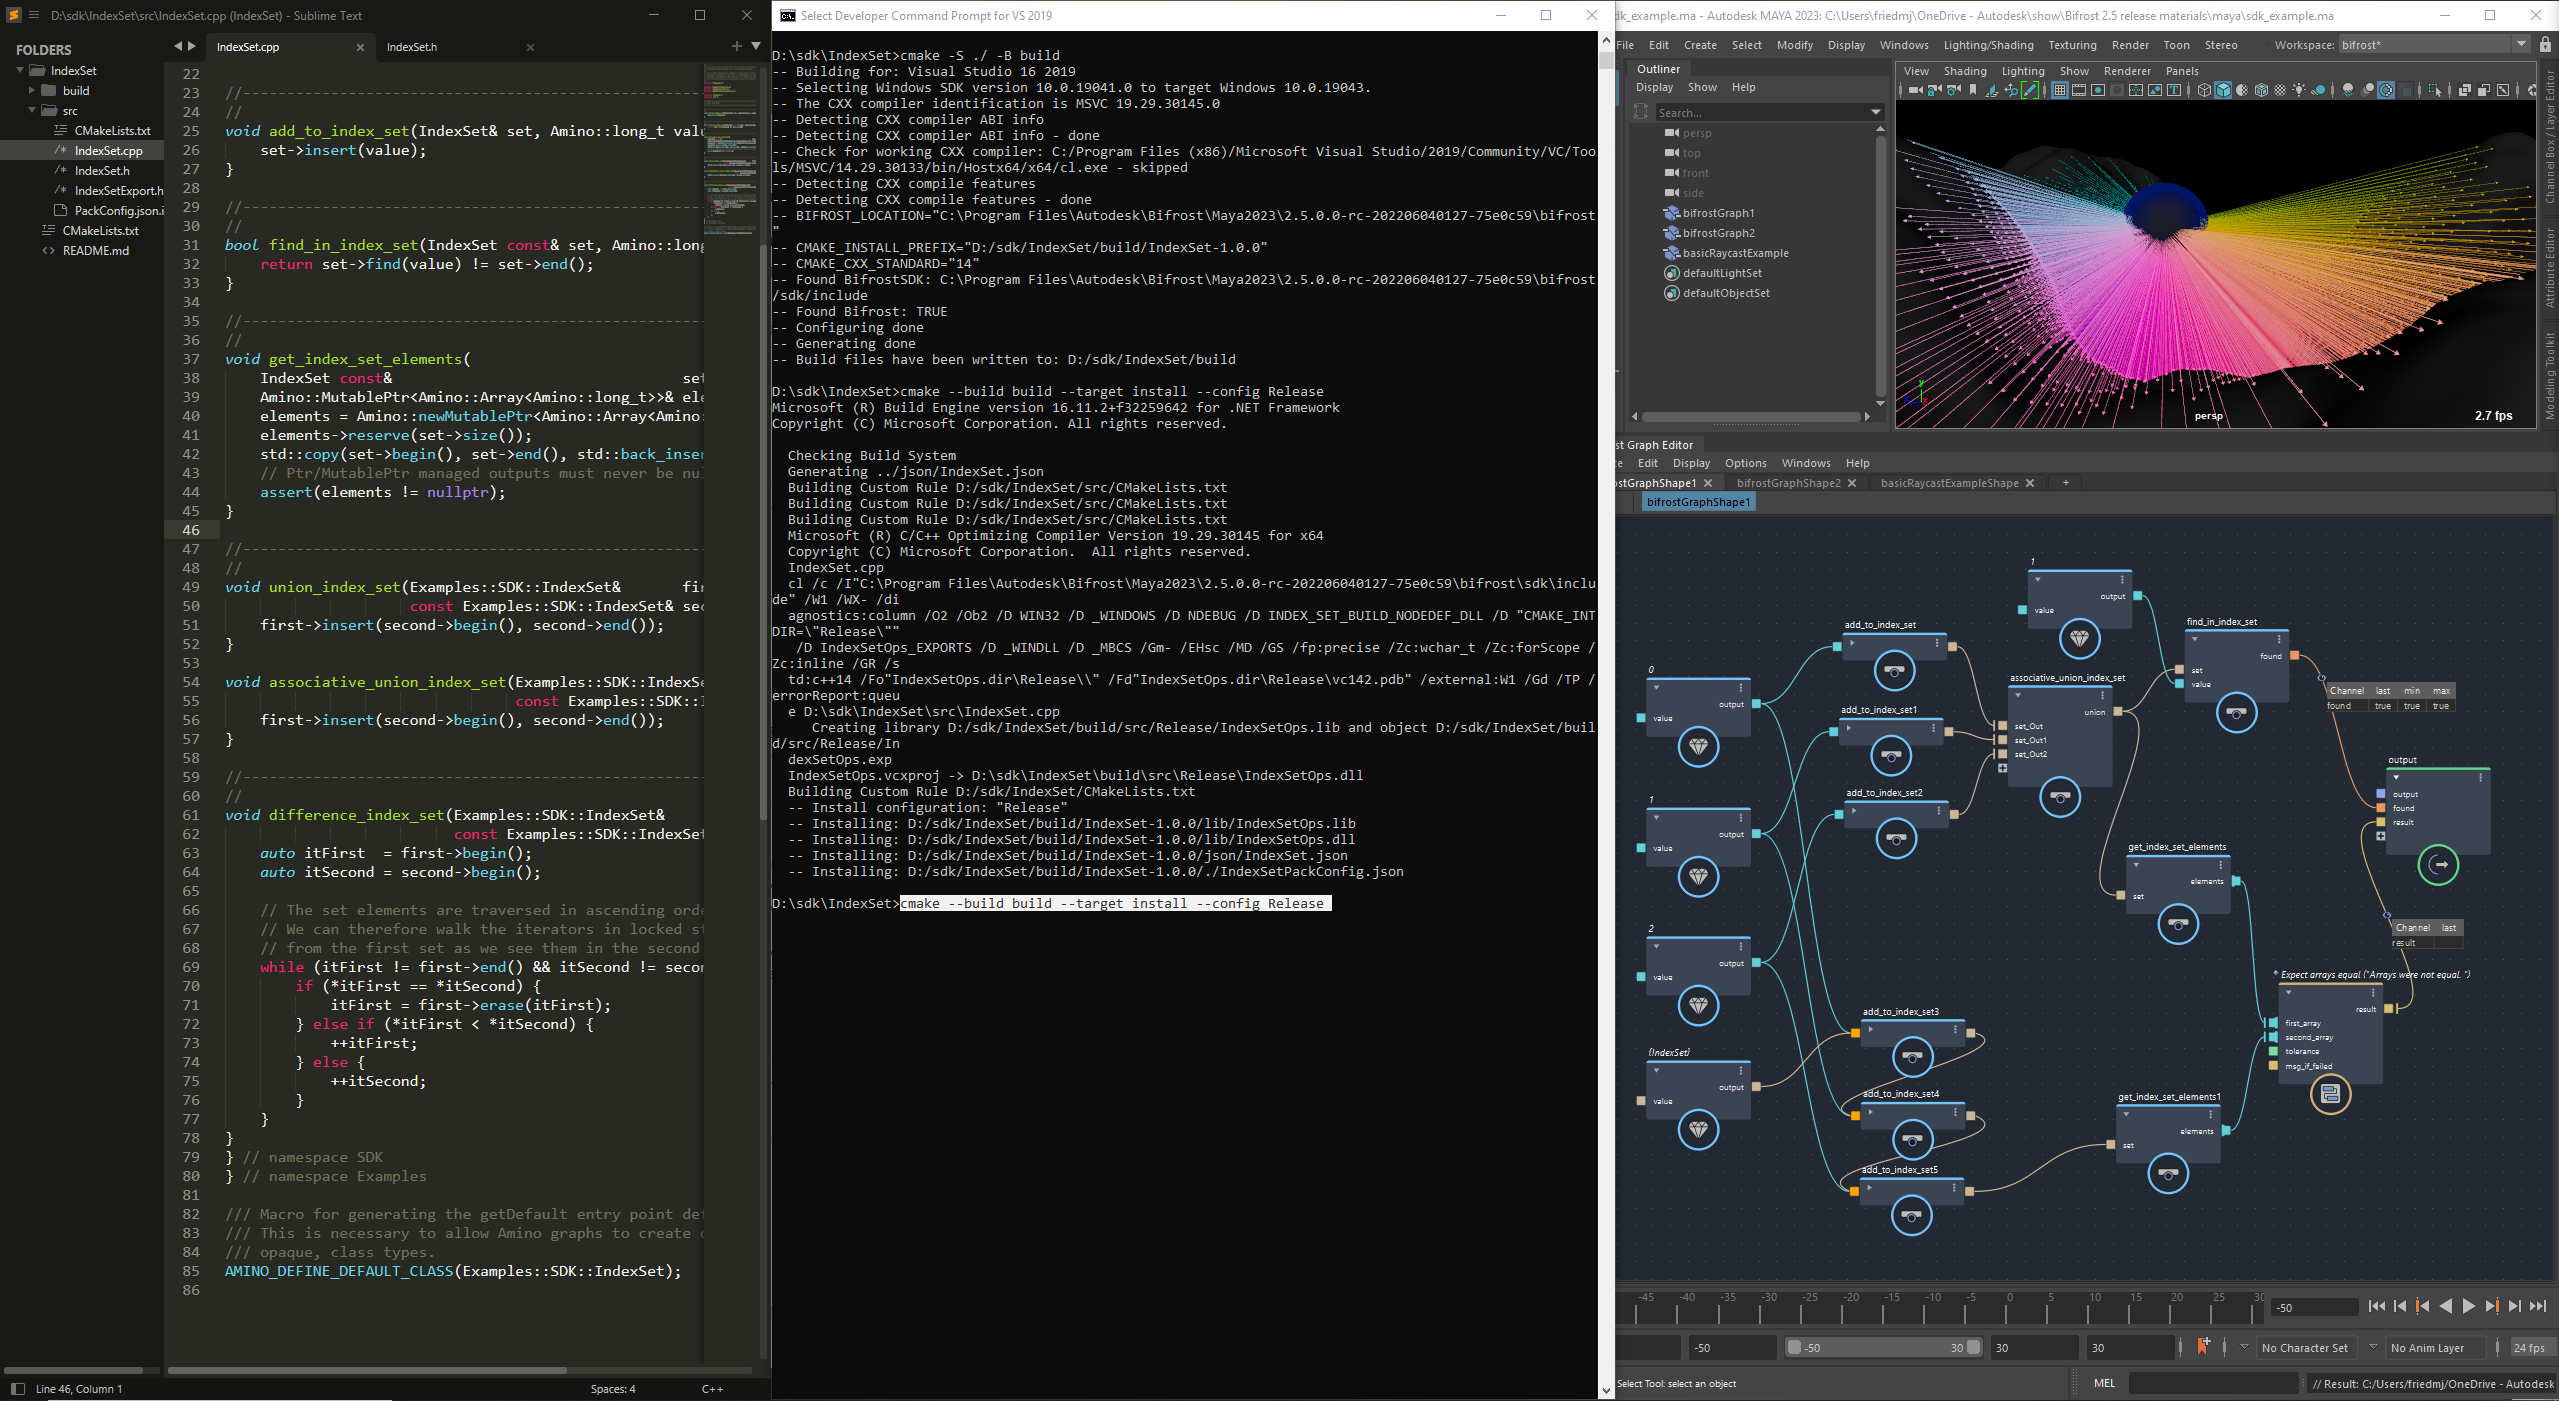Open the Workspace bifrost dropdown
Screen dimensions: 2559x1401
tap(2521, 45)
